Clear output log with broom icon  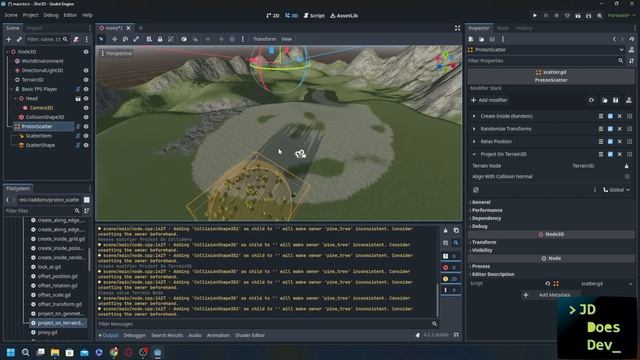click(445, 231)
